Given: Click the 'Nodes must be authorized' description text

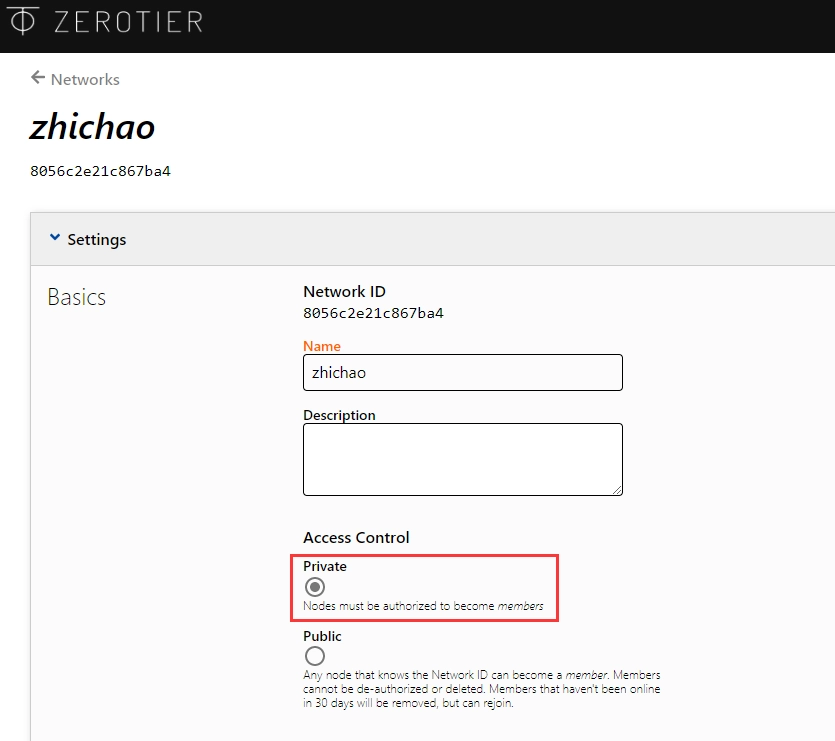Looking at the screenshot, I should click(423, 606).
